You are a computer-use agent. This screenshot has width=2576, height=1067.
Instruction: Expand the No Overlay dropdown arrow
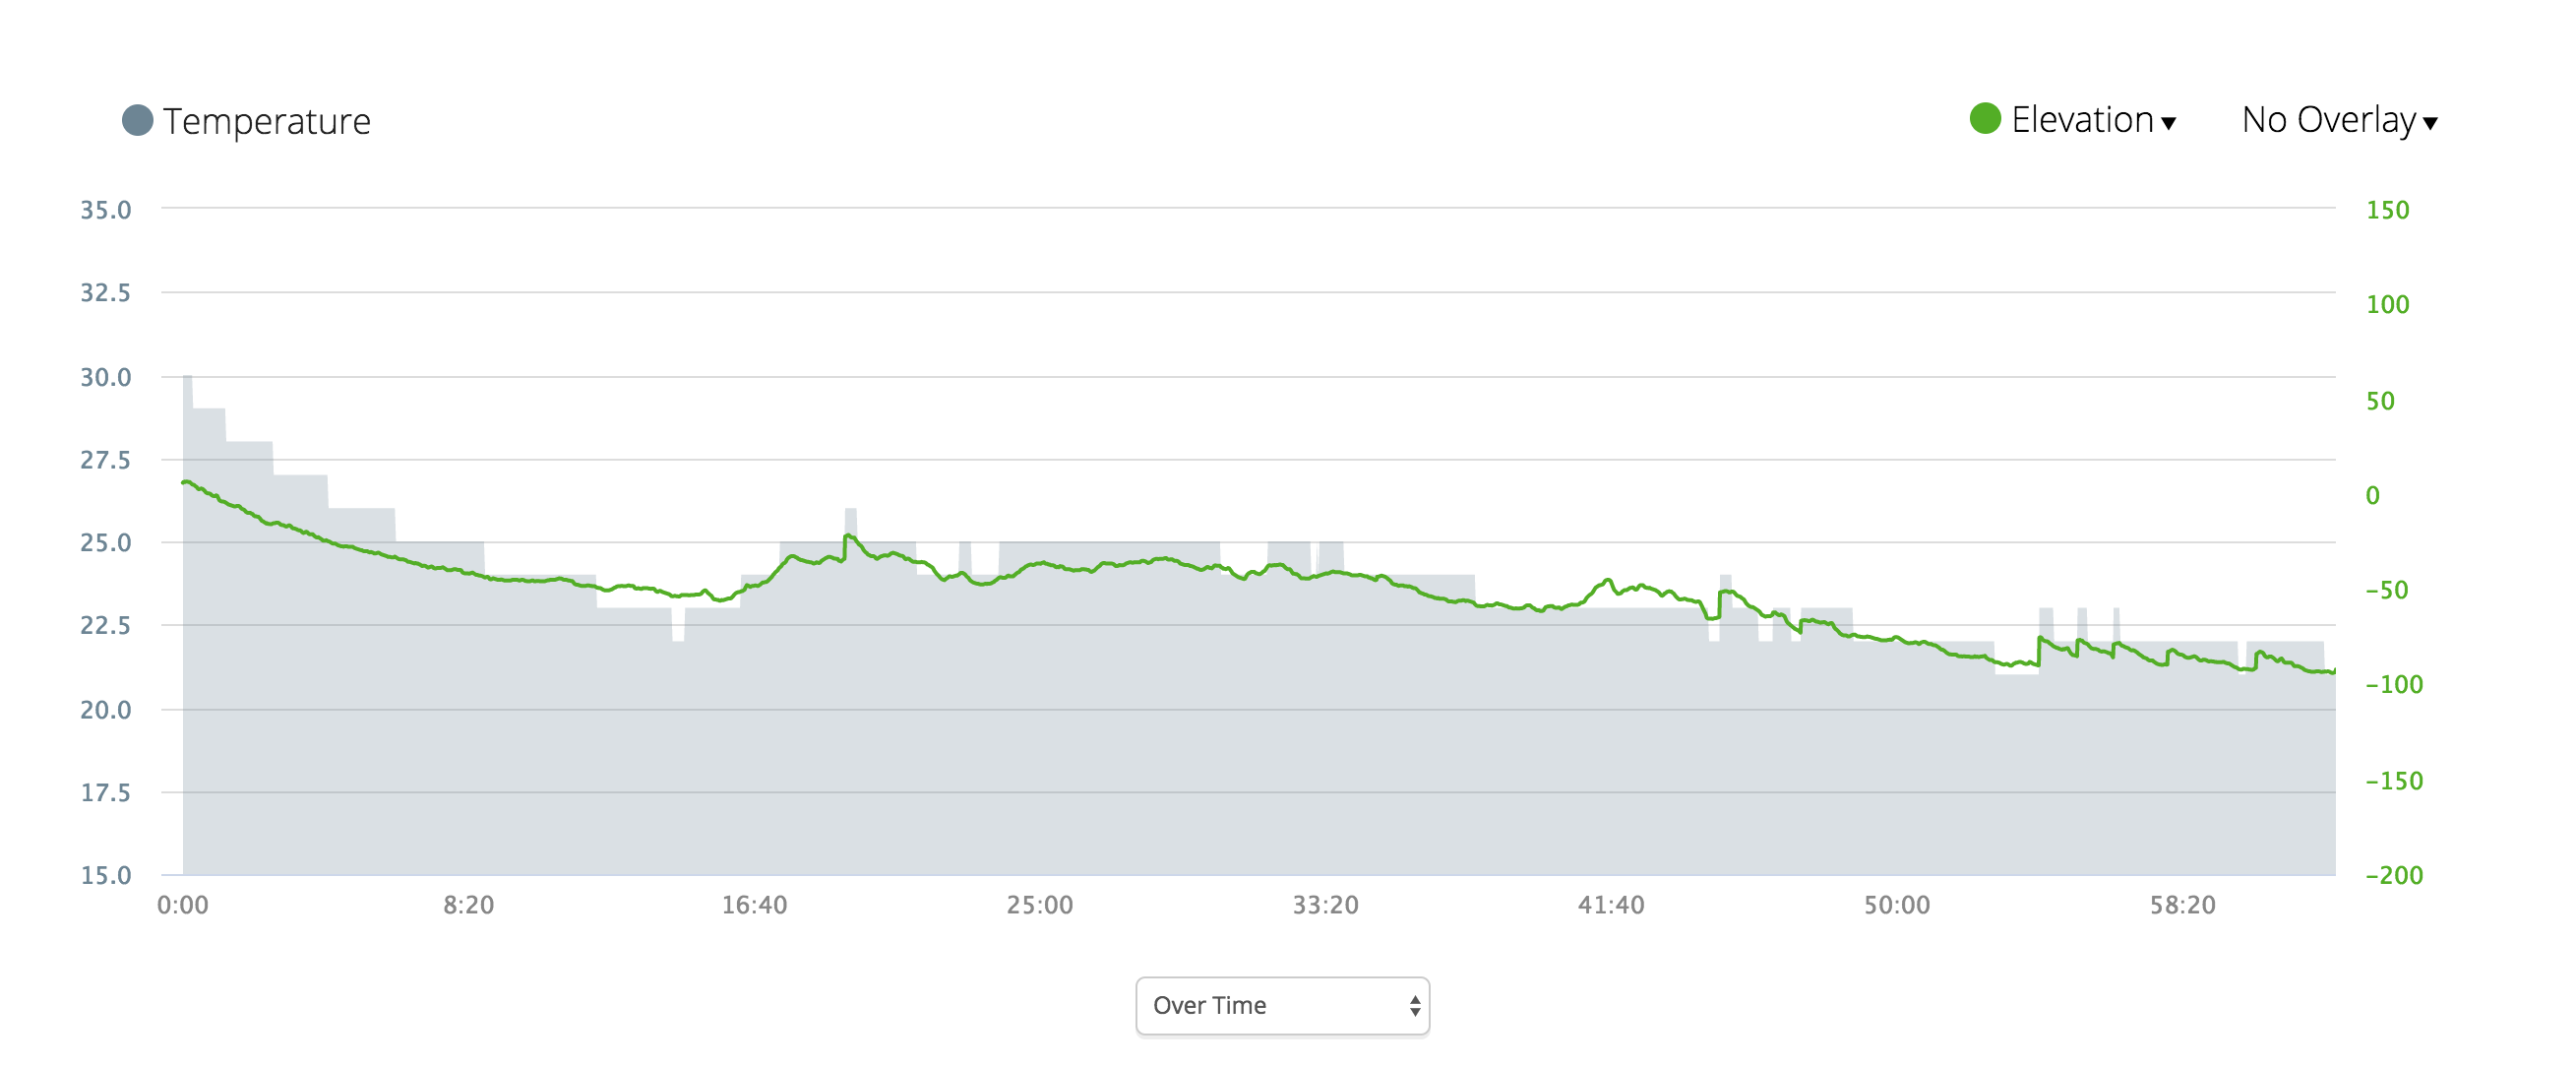(2430, 123)
